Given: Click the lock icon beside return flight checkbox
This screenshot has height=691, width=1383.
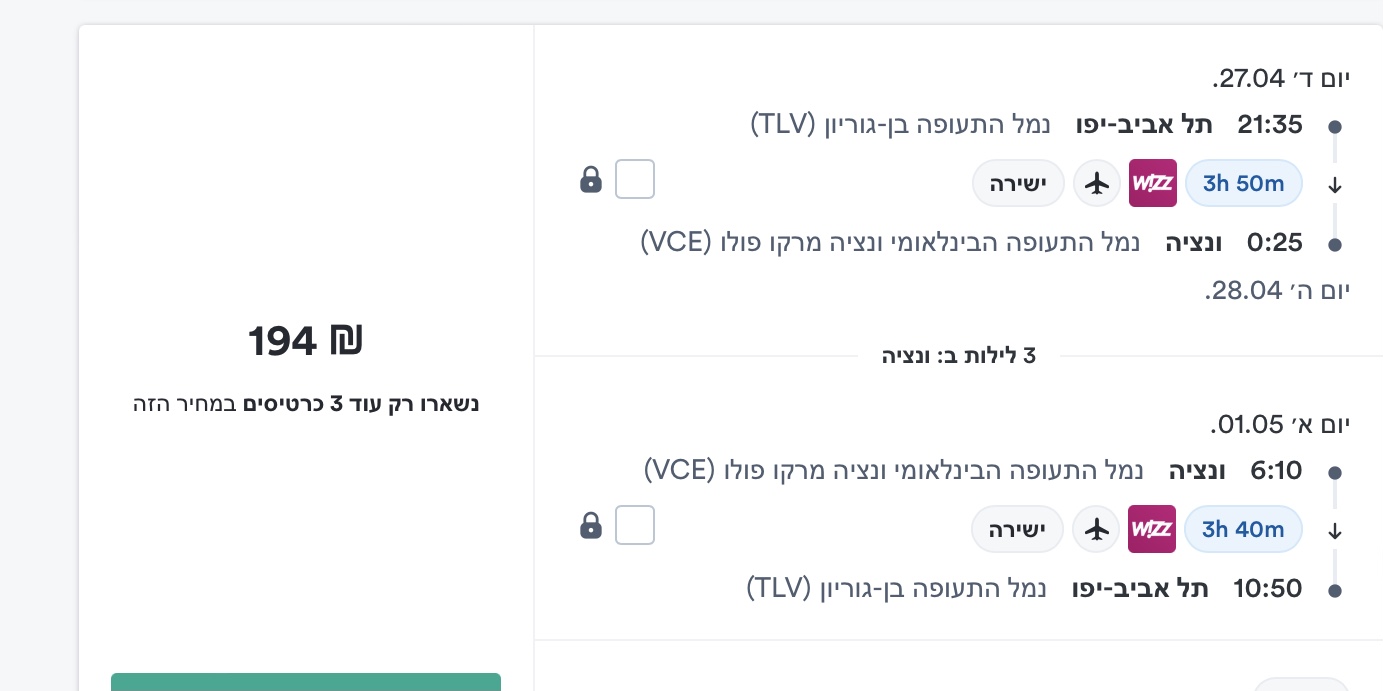Looking at the screenshot, I should tap(591, 525).
